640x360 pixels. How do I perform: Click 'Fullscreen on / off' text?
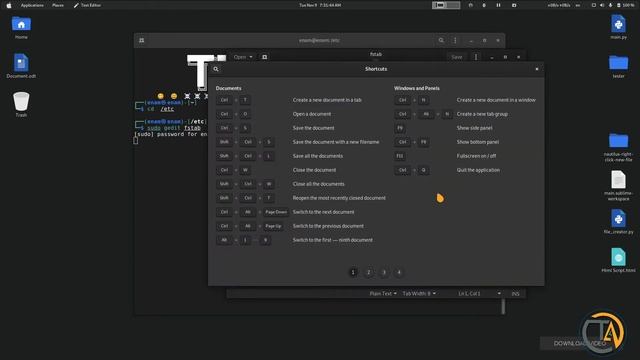point(476,156)
